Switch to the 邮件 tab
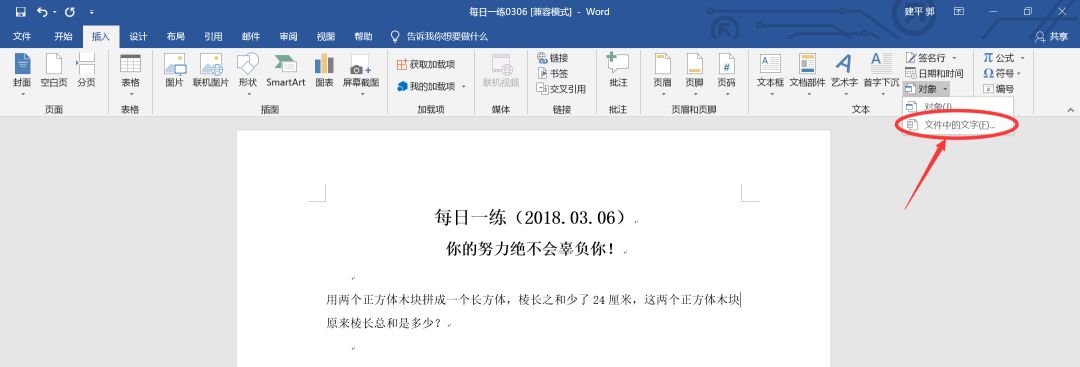The height and width of the screenshot is (367, 1080). pyautogui.click(x=251, y=36)
